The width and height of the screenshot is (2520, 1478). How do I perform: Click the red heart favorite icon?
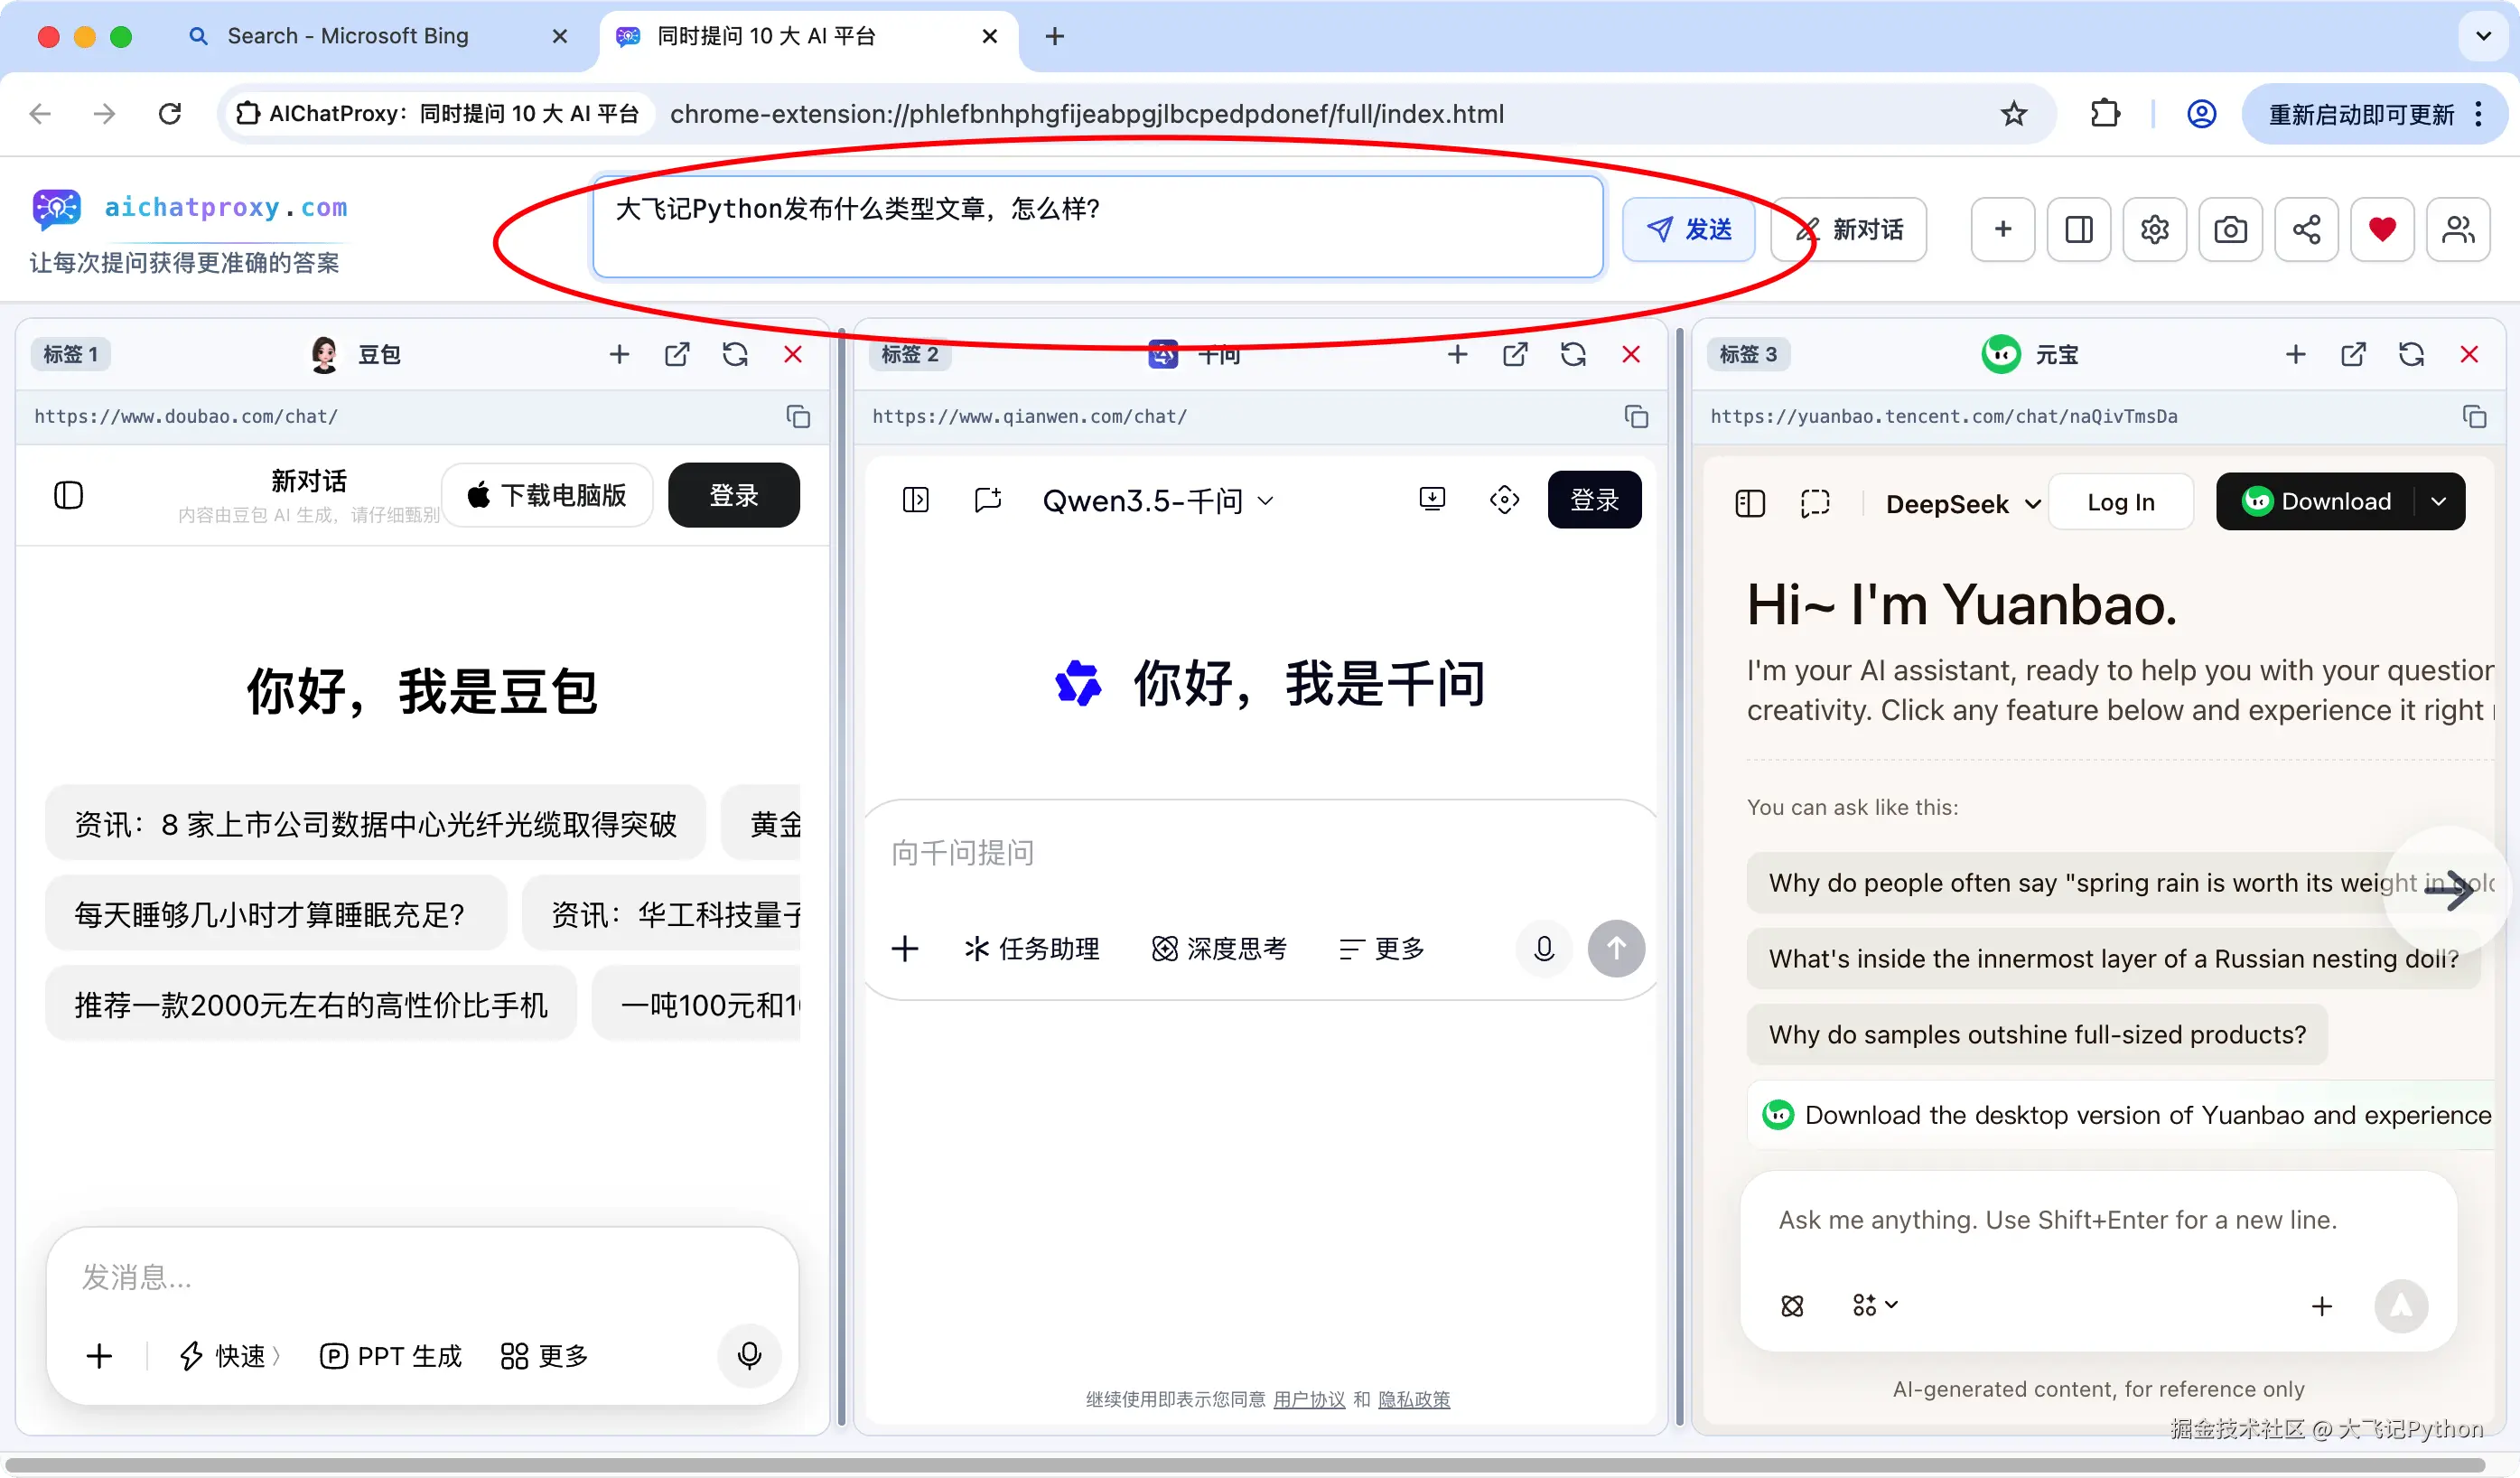click(2382, 230)
